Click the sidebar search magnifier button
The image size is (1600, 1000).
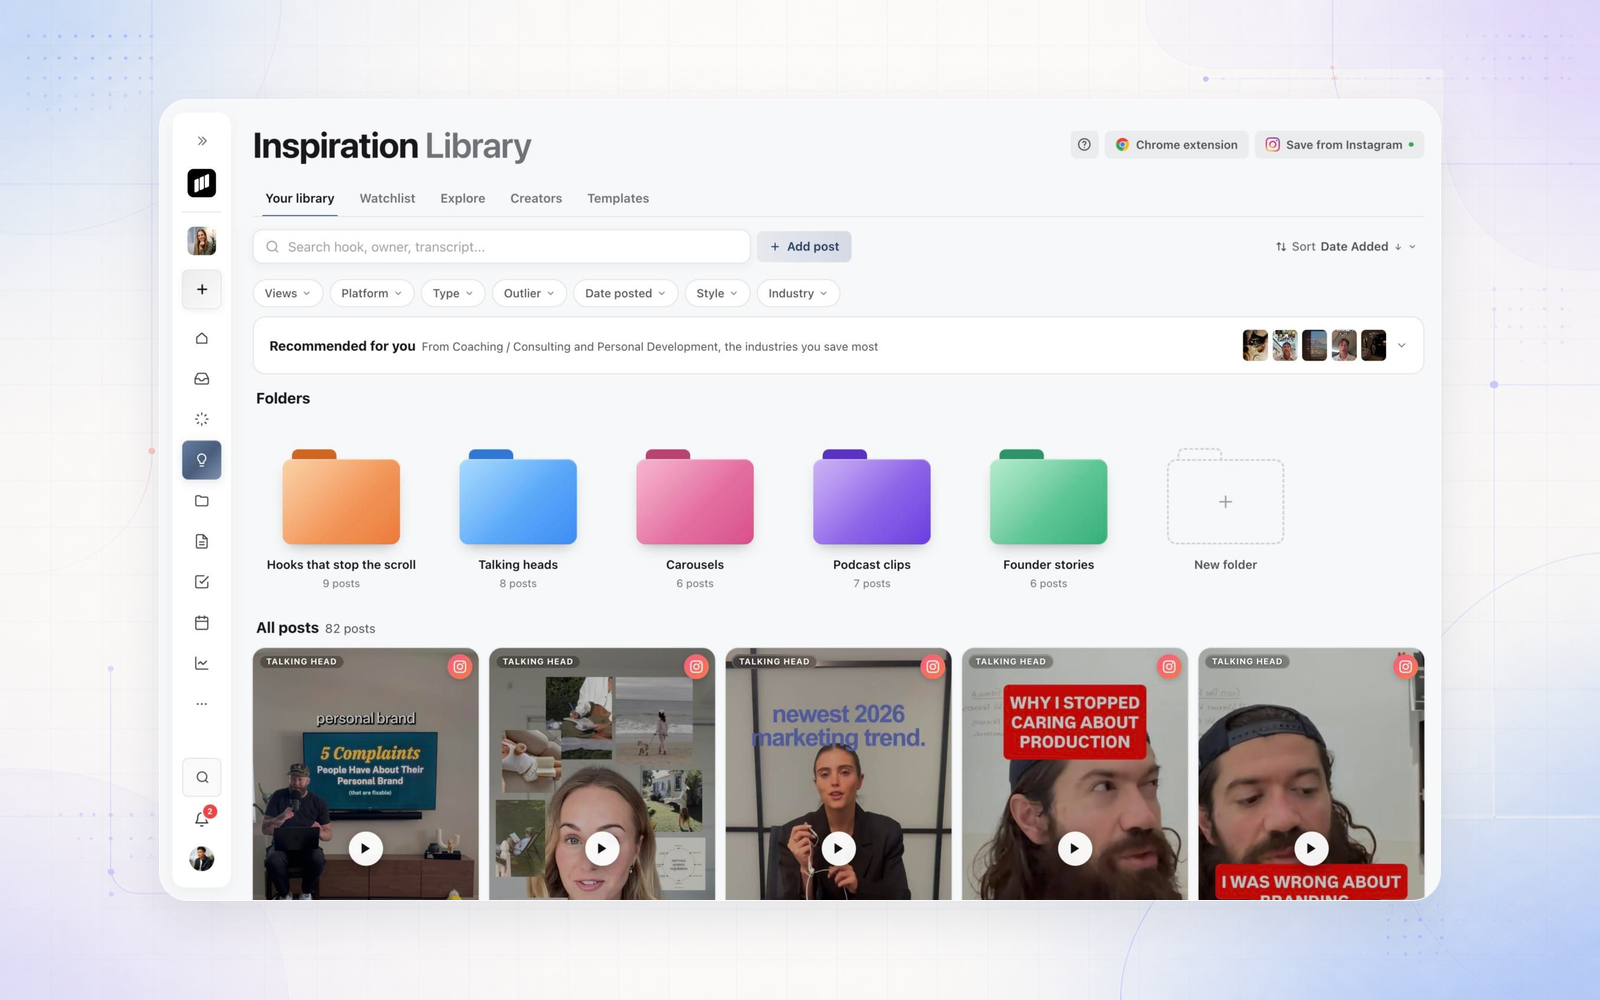tap(202, 777)
